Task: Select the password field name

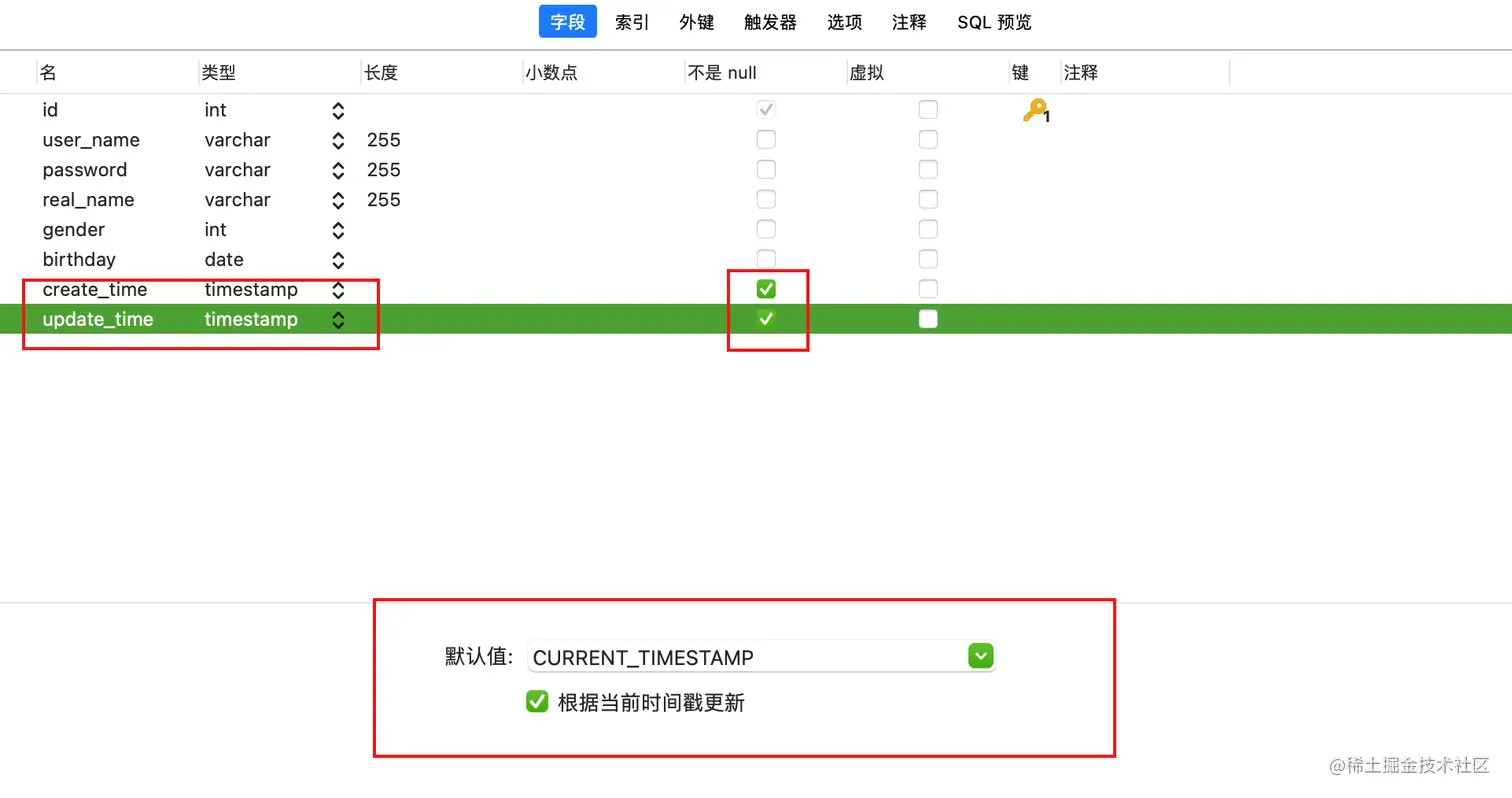Action: [x=85, y=170]
